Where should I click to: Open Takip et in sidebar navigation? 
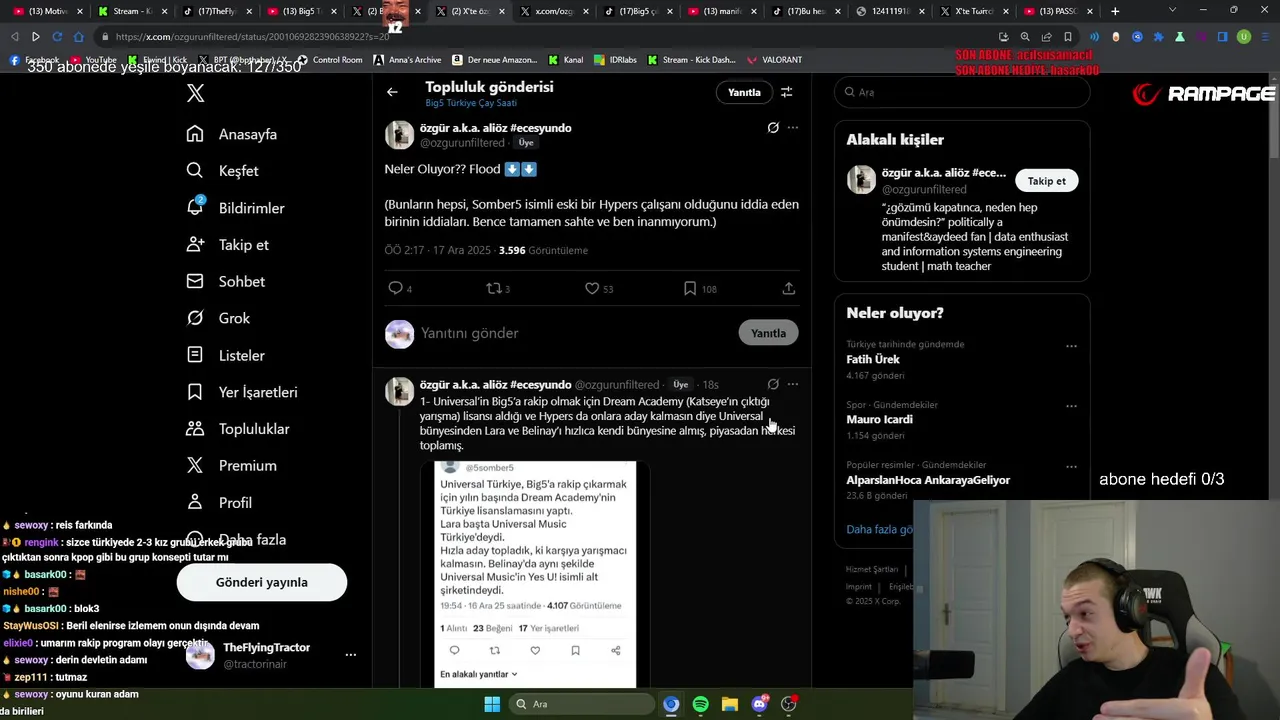tap(228, 245)
